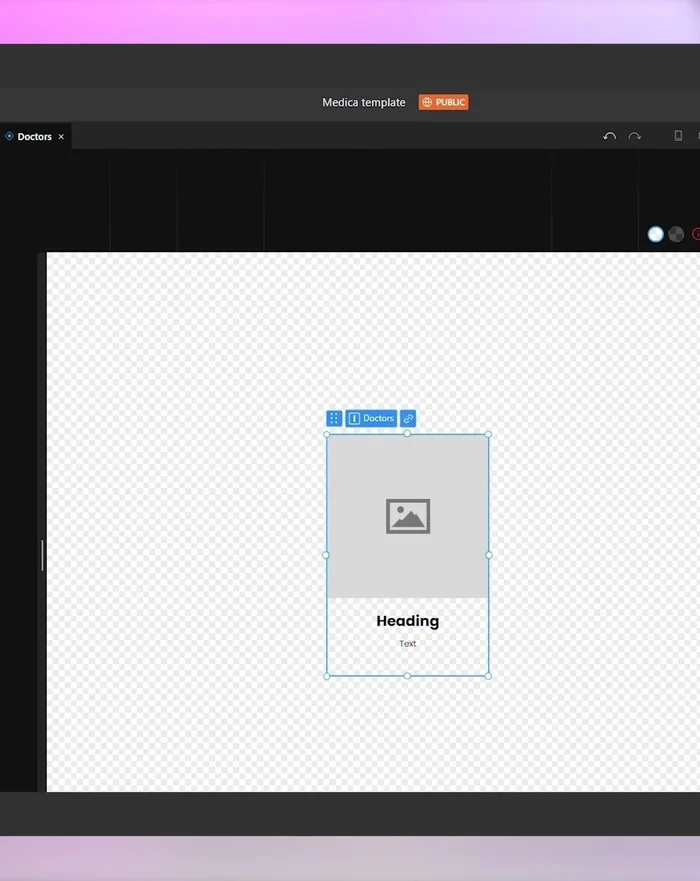This screenshot has height=881, width=700.
Task: Click the right-middle resize handle
Action: [x=489, y=555]
